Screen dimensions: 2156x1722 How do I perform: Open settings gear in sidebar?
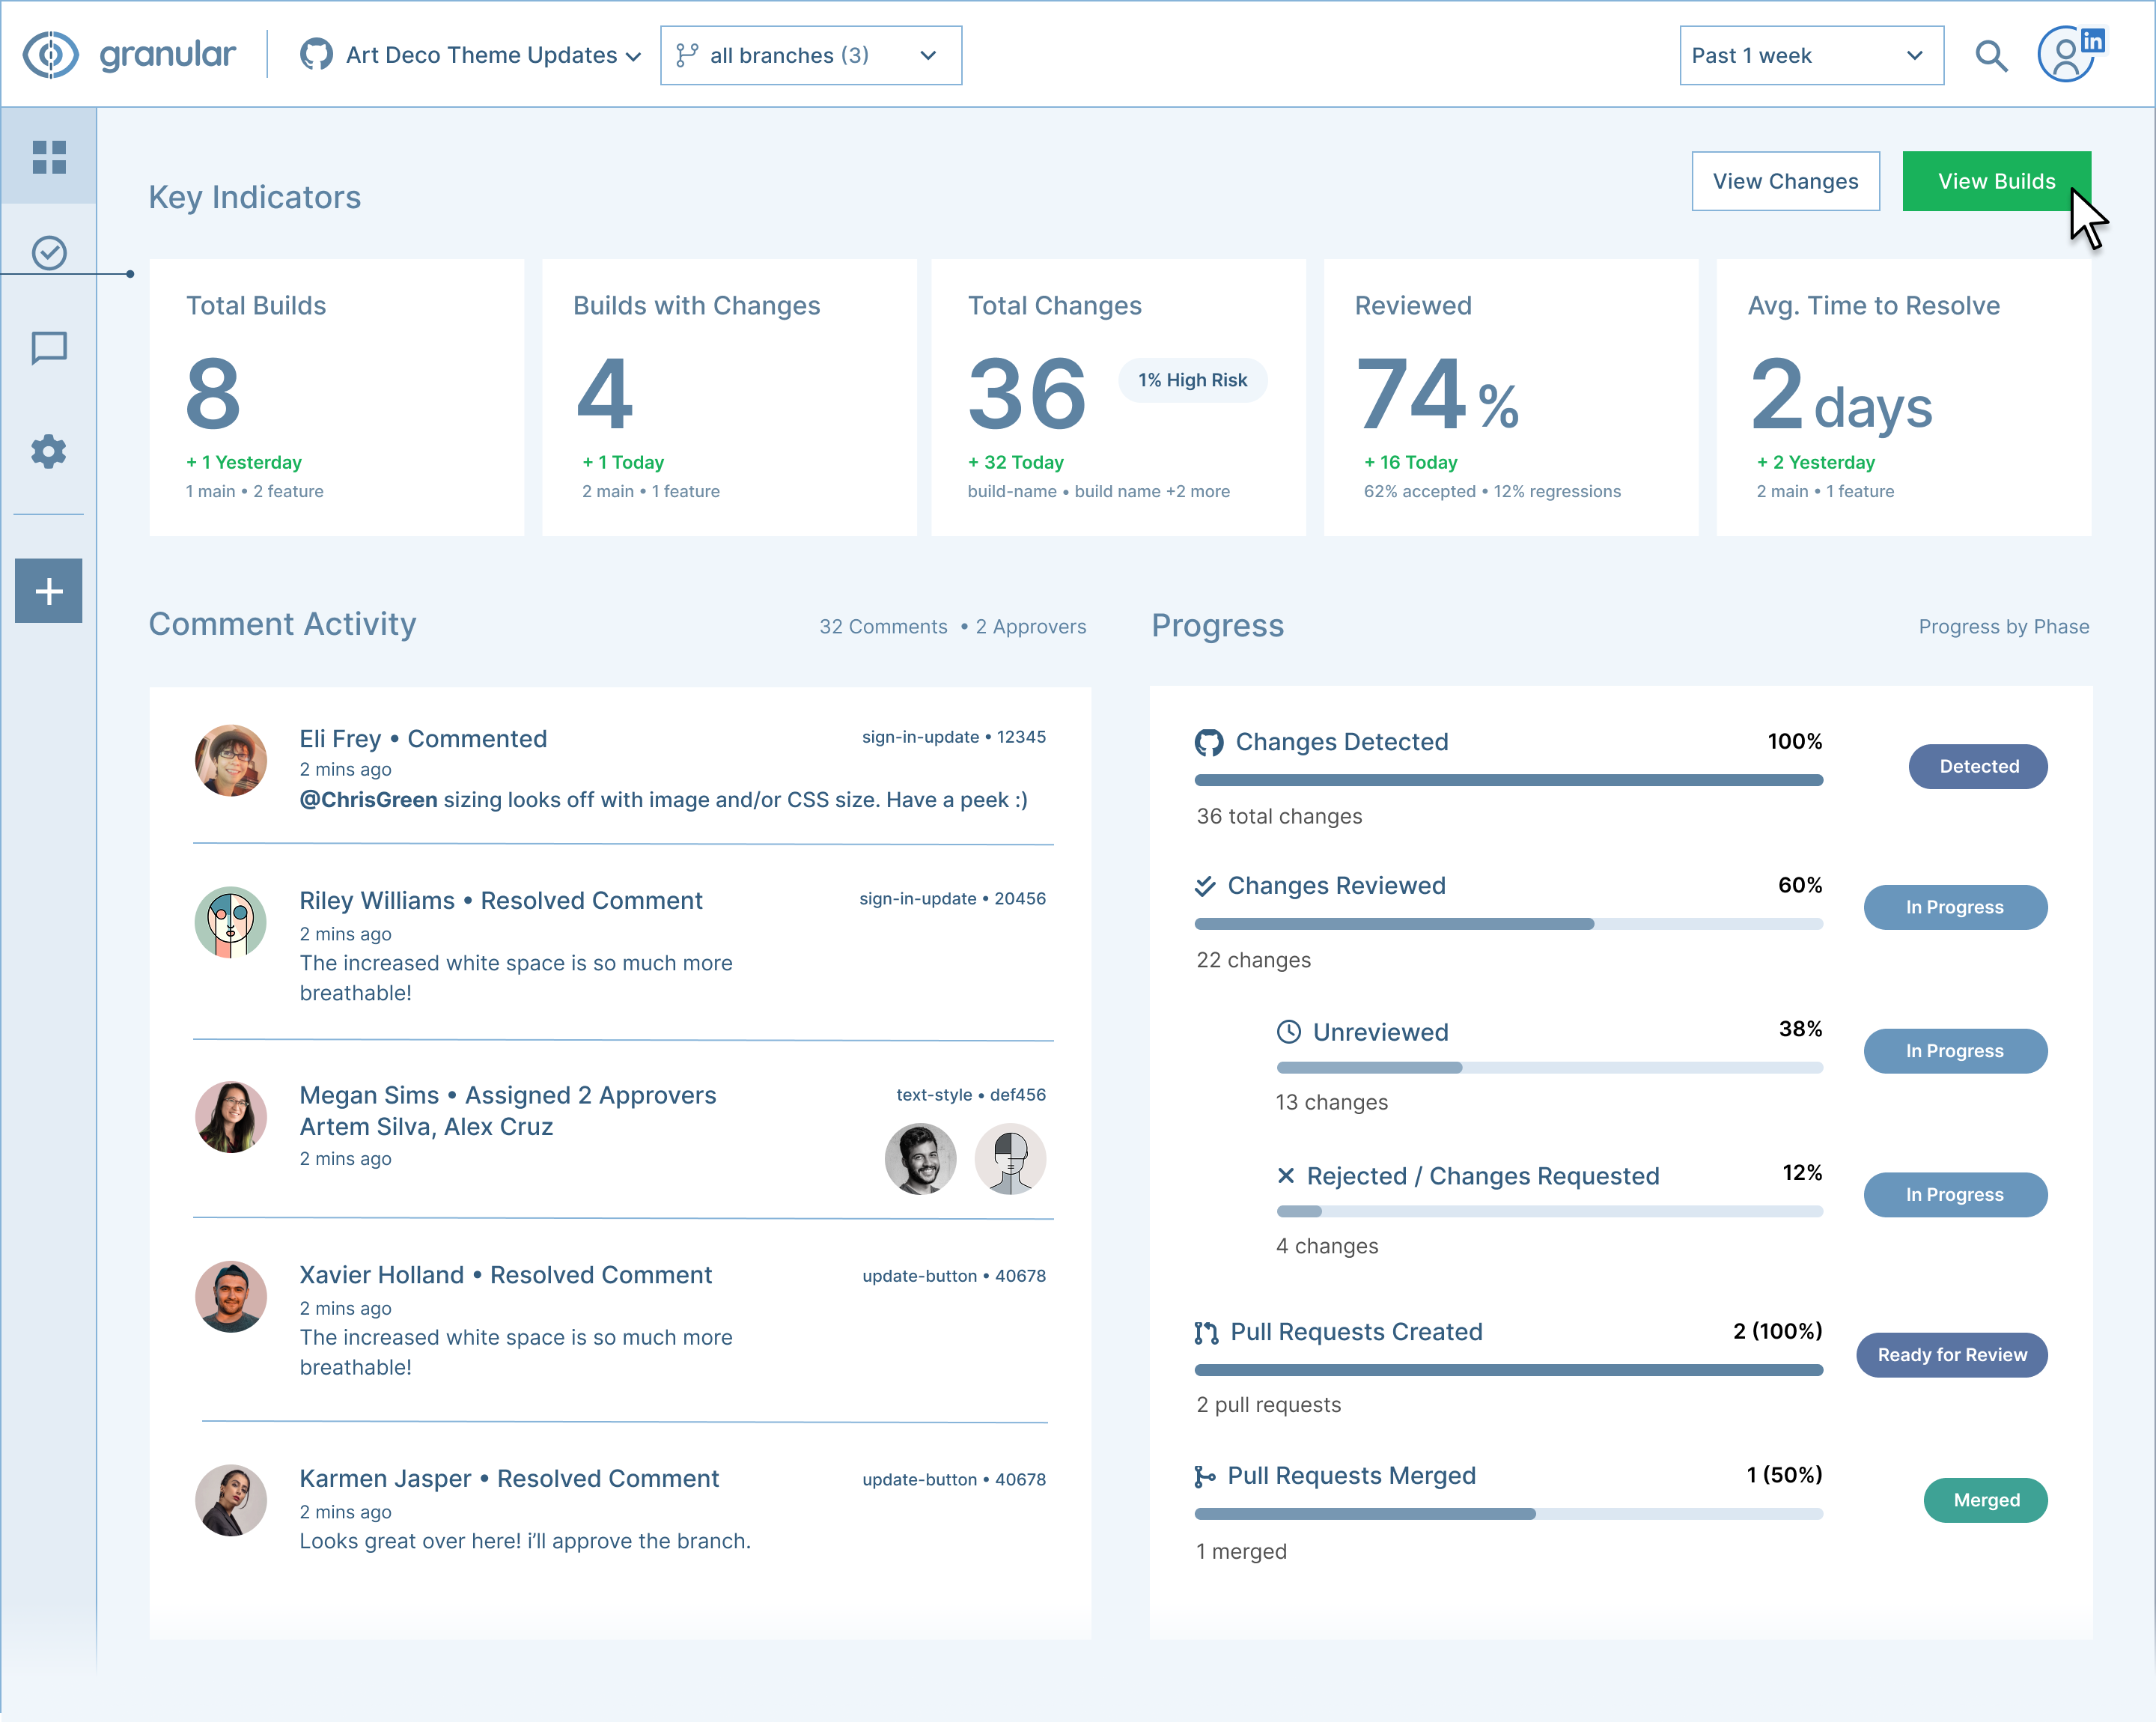(48, 452)
